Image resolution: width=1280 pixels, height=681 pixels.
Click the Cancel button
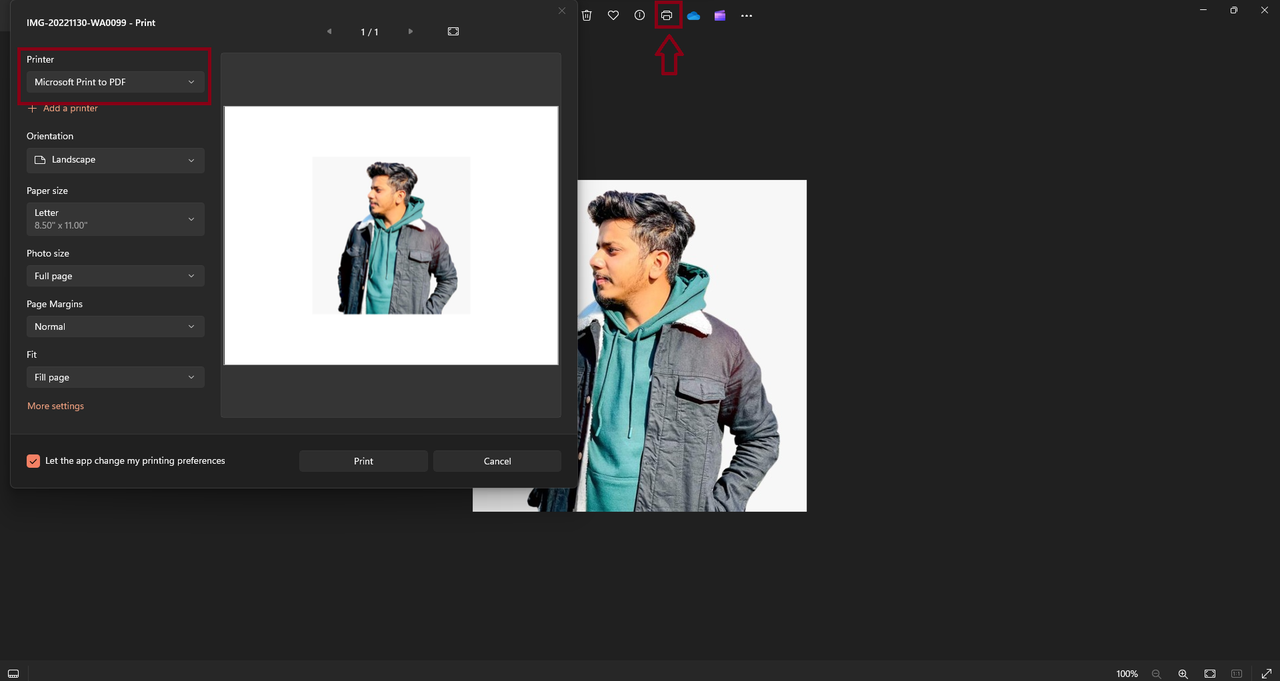pyautogui.click(x=497, y=461)
